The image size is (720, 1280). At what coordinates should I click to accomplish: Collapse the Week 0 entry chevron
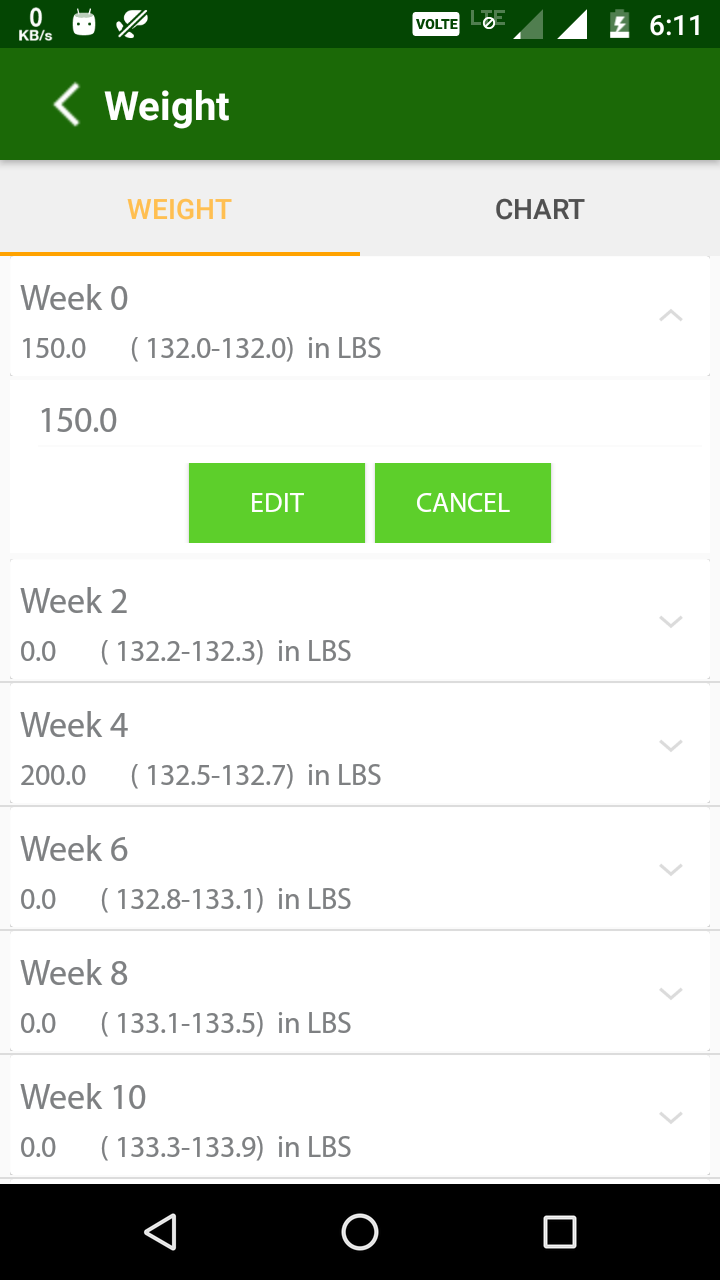coord(671,316)
